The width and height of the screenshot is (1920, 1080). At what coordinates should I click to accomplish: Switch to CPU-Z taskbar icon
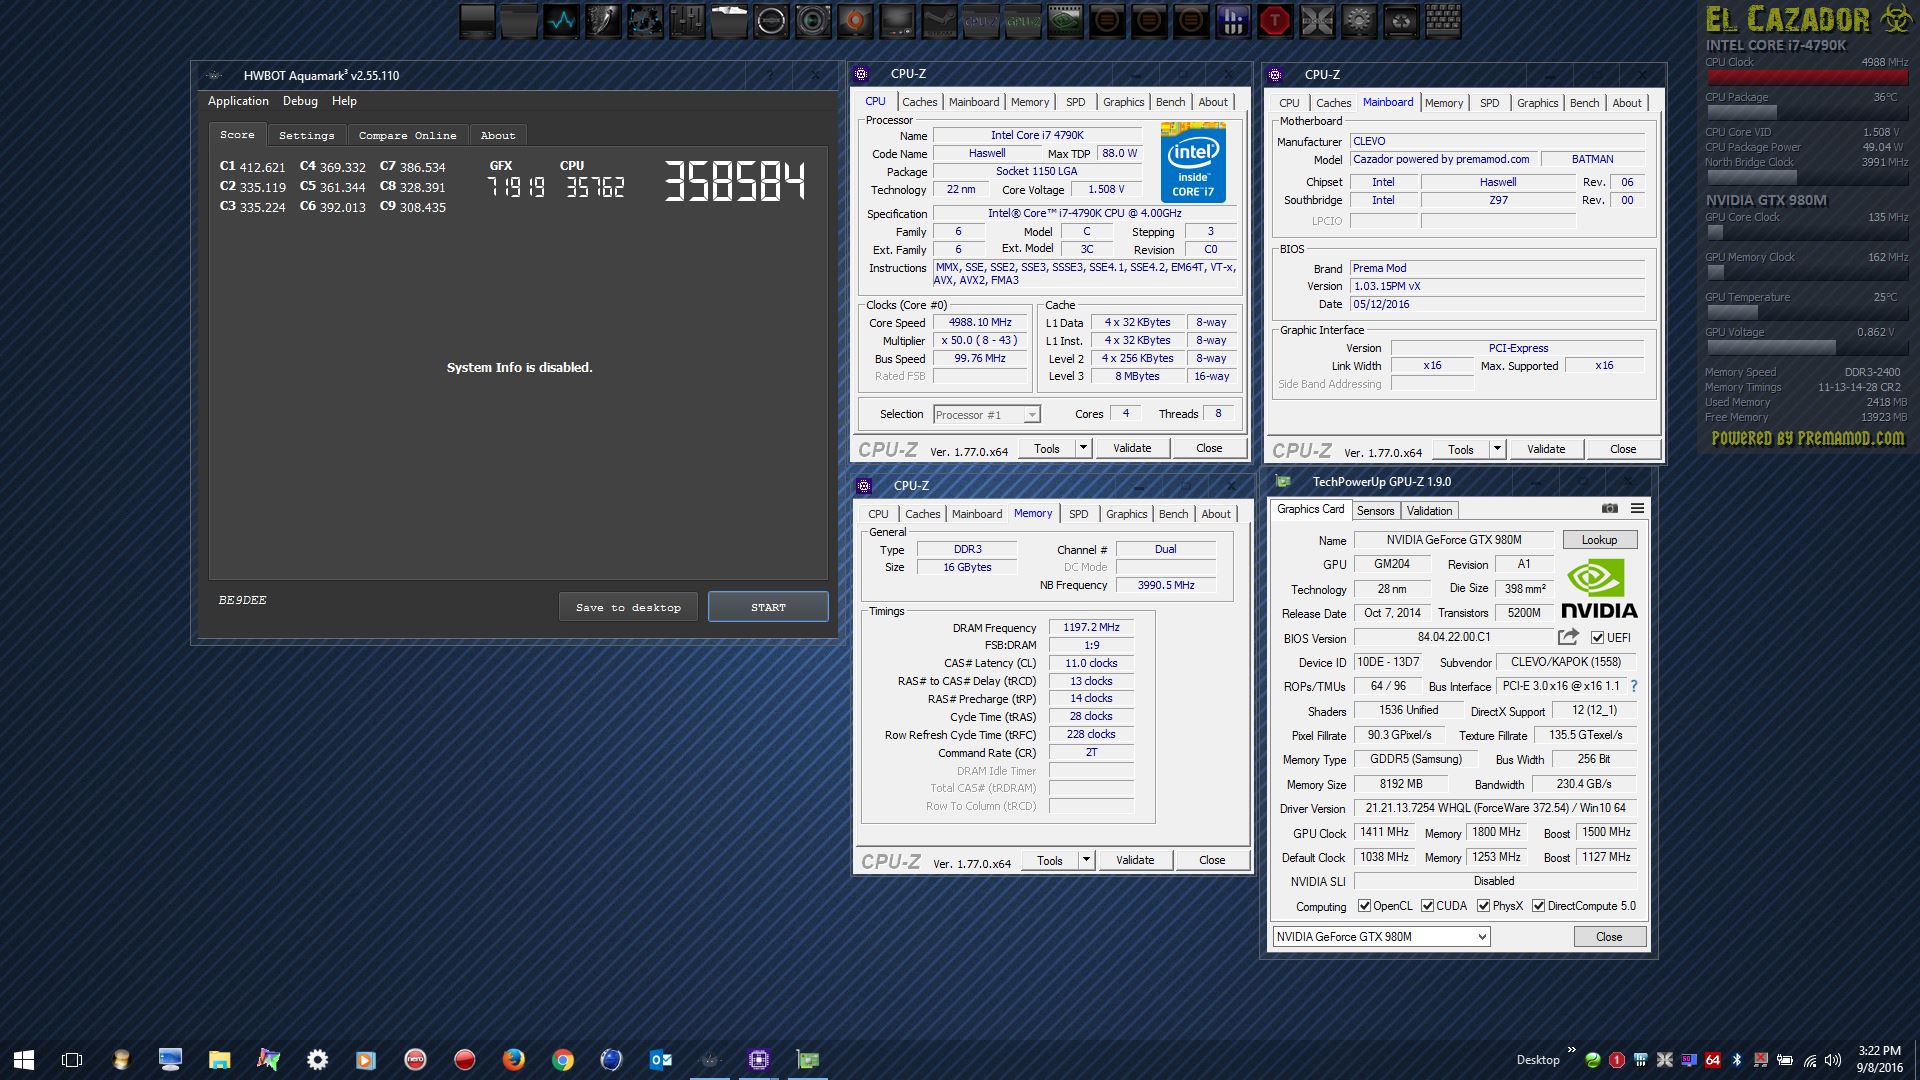(758, 1059)
